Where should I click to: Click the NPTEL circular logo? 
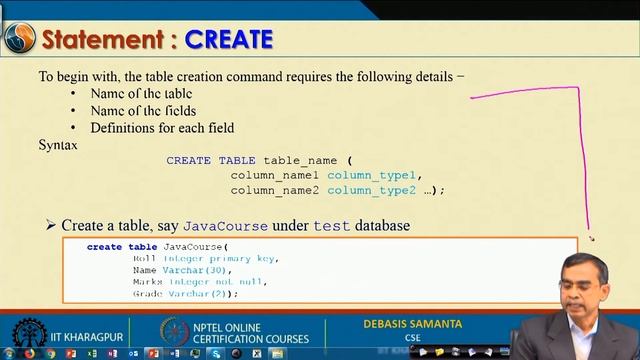click(x=175, y=331)
